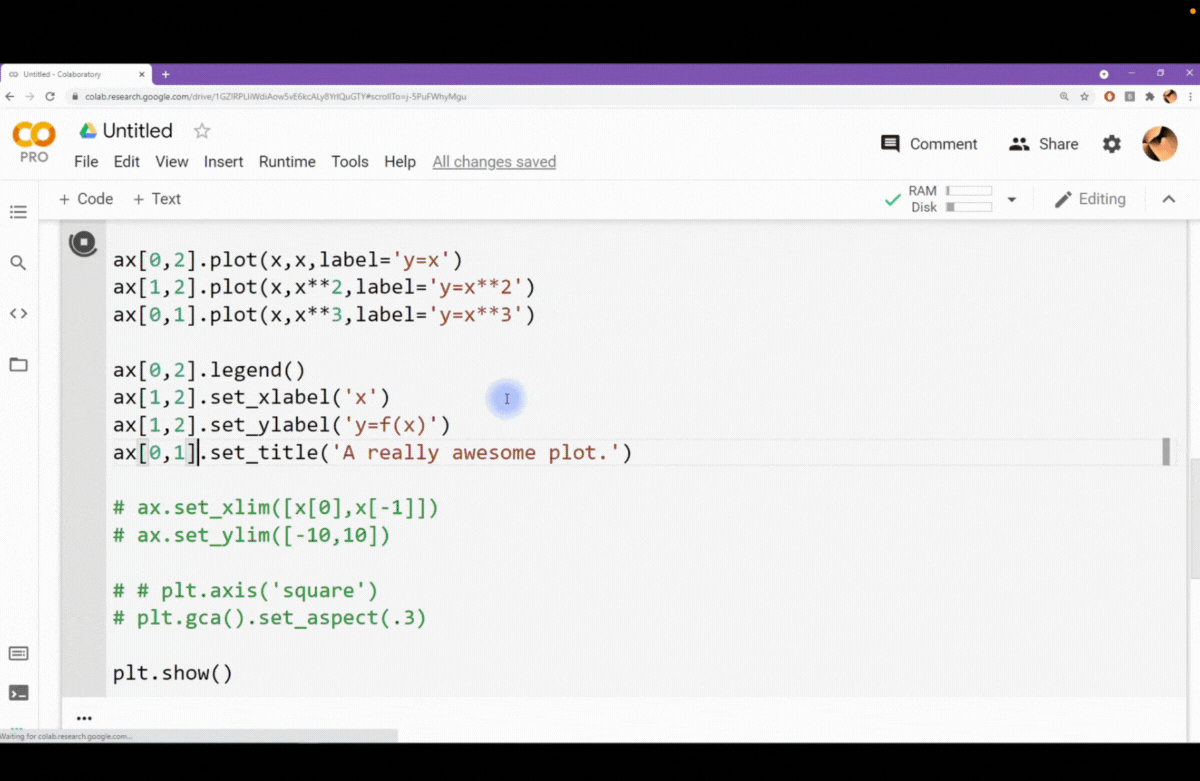Open the Google account avatar

click(x=1160, y=144)
